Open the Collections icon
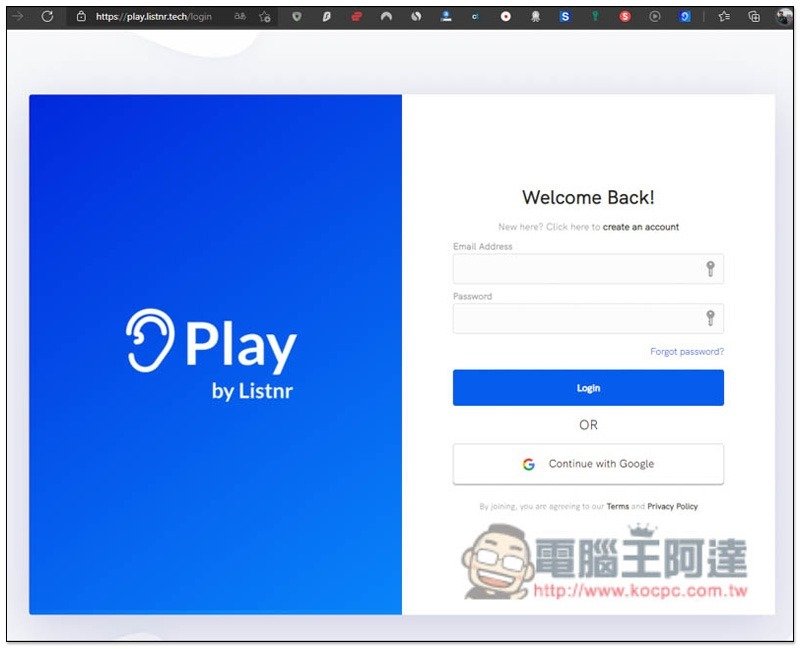 tap(754, 17)
